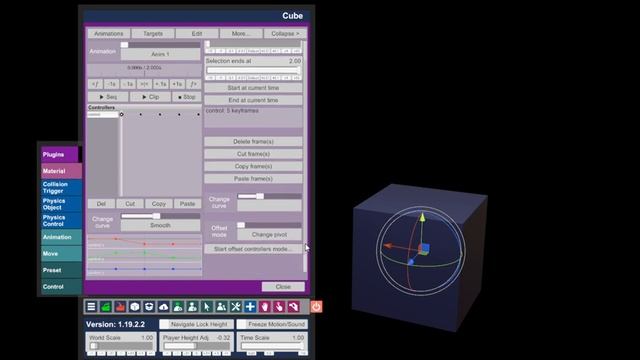The image size is (640, 360).
Task: Open the cloud download hub icon
Action: (164, 307)
